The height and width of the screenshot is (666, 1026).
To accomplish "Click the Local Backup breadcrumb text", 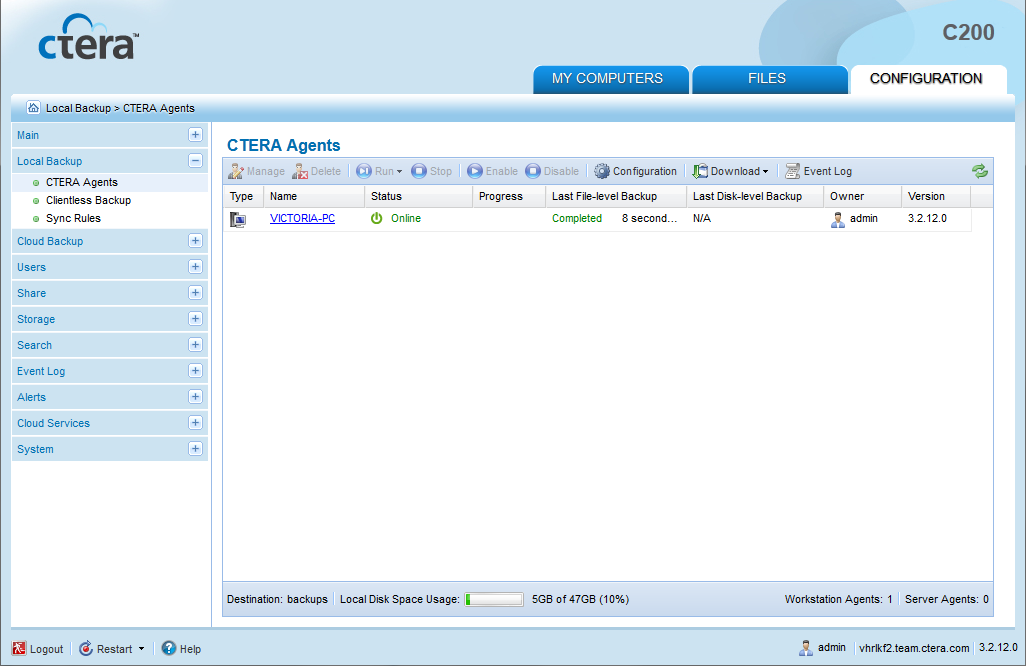I will 79,108.
